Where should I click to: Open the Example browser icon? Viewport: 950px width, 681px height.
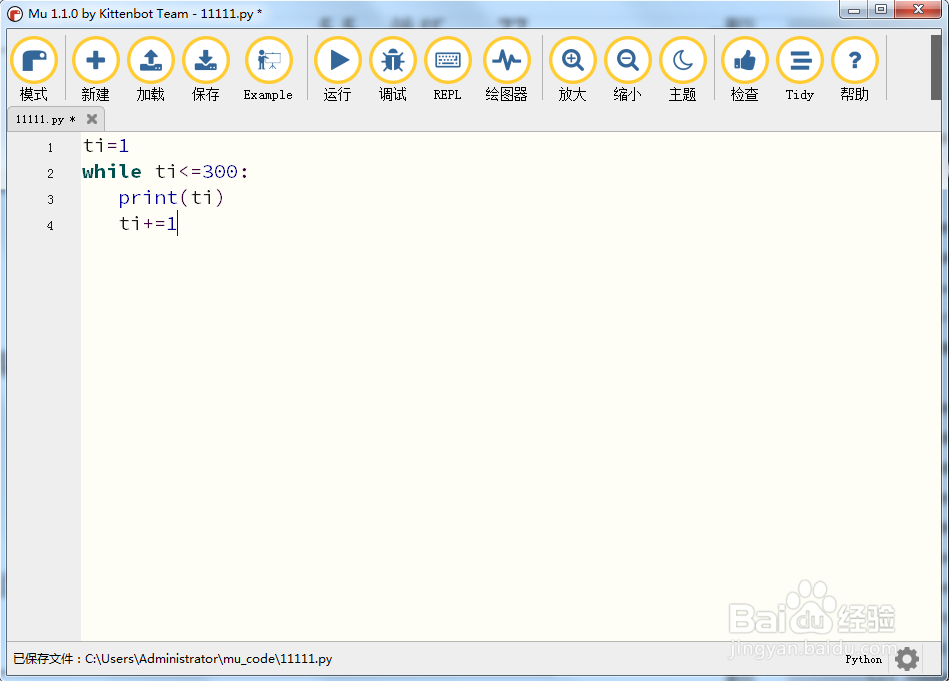point(267,60)
